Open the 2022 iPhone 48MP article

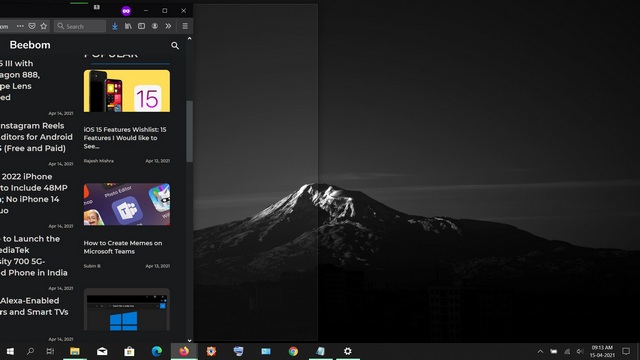point(34,193)
